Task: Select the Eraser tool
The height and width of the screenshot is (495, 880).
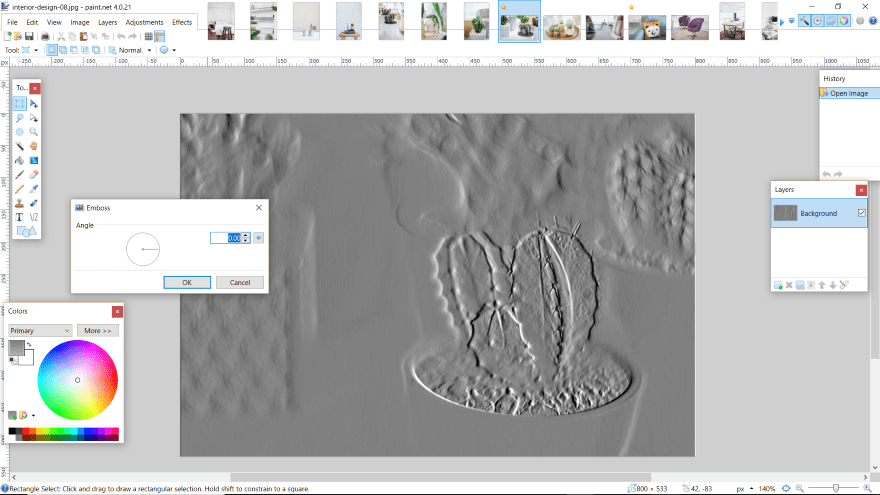Action: point(34,174)
